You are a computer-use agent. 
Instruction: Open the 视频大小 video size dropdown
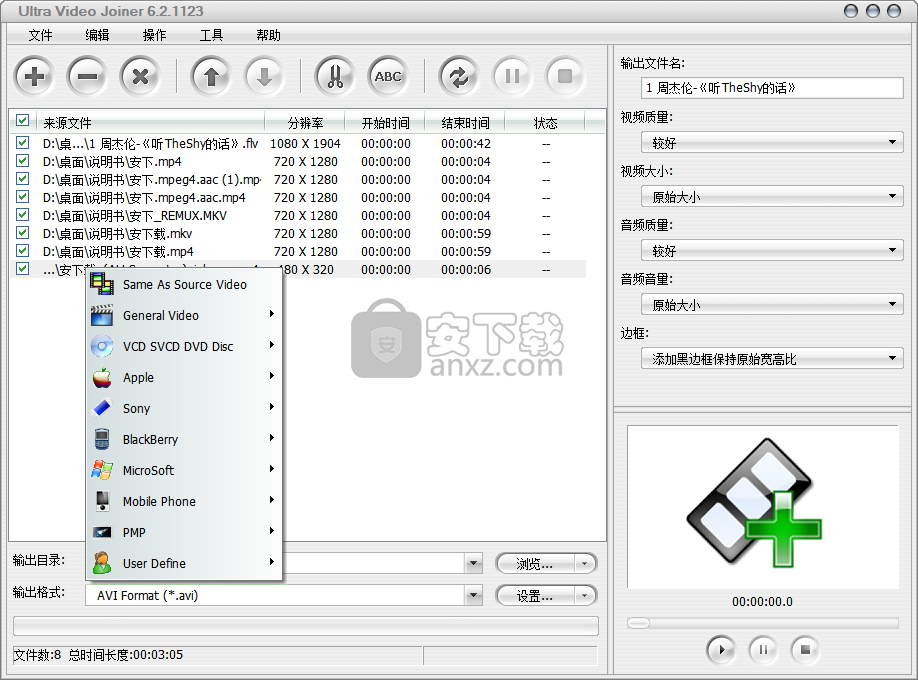point(772,196)
